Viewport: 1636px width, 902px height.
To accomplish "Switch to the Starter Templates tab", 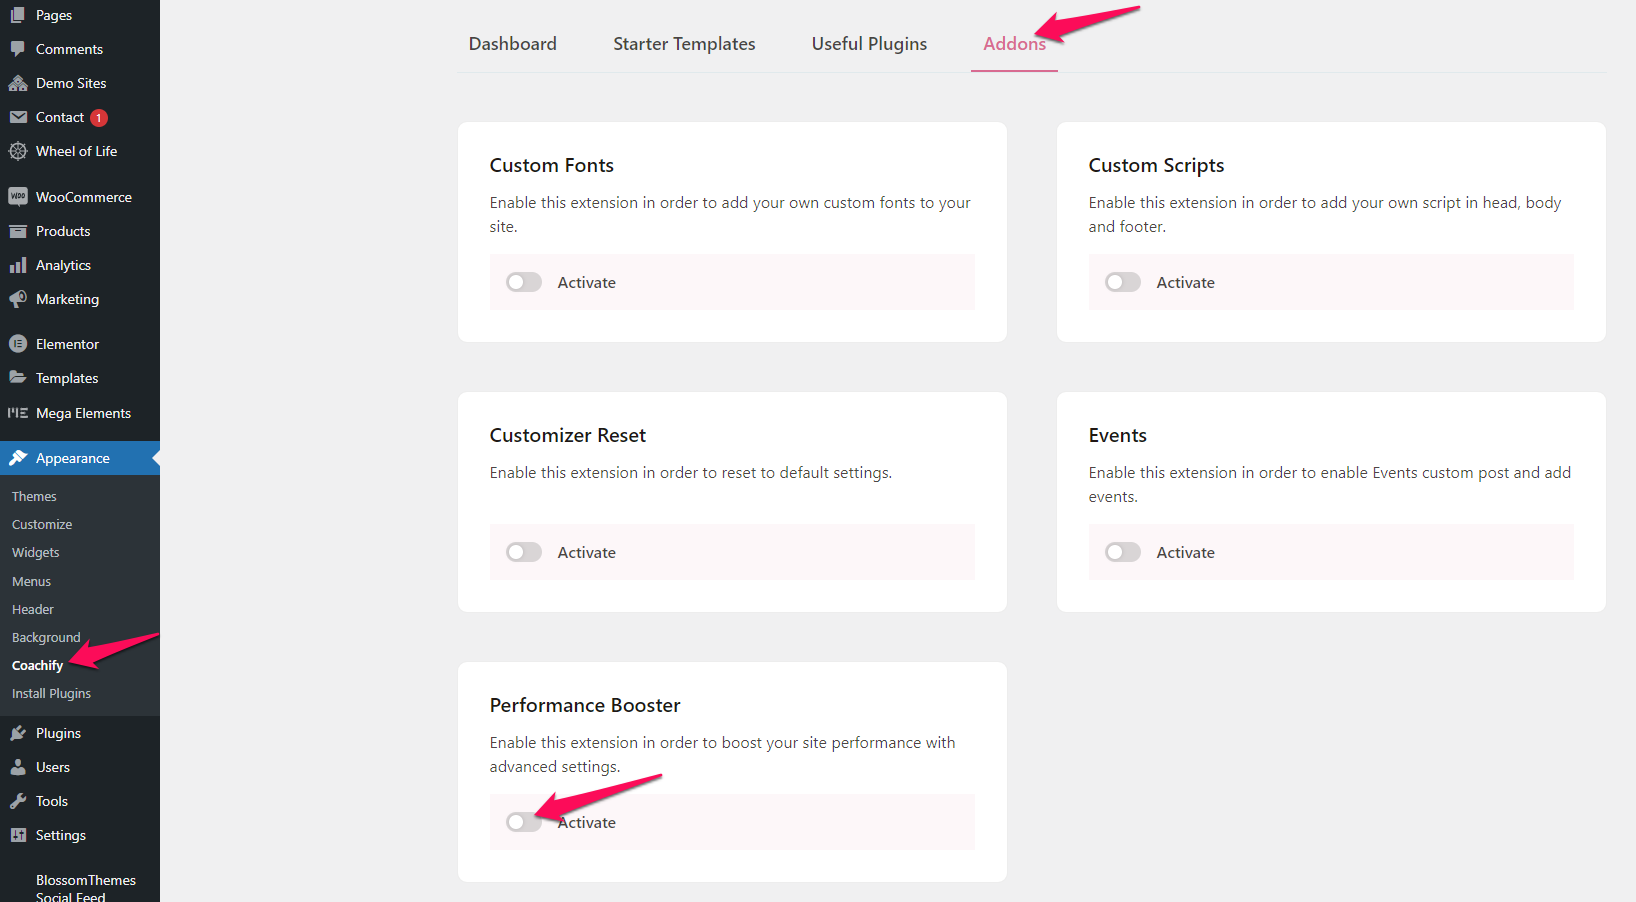I will (684, 43).
